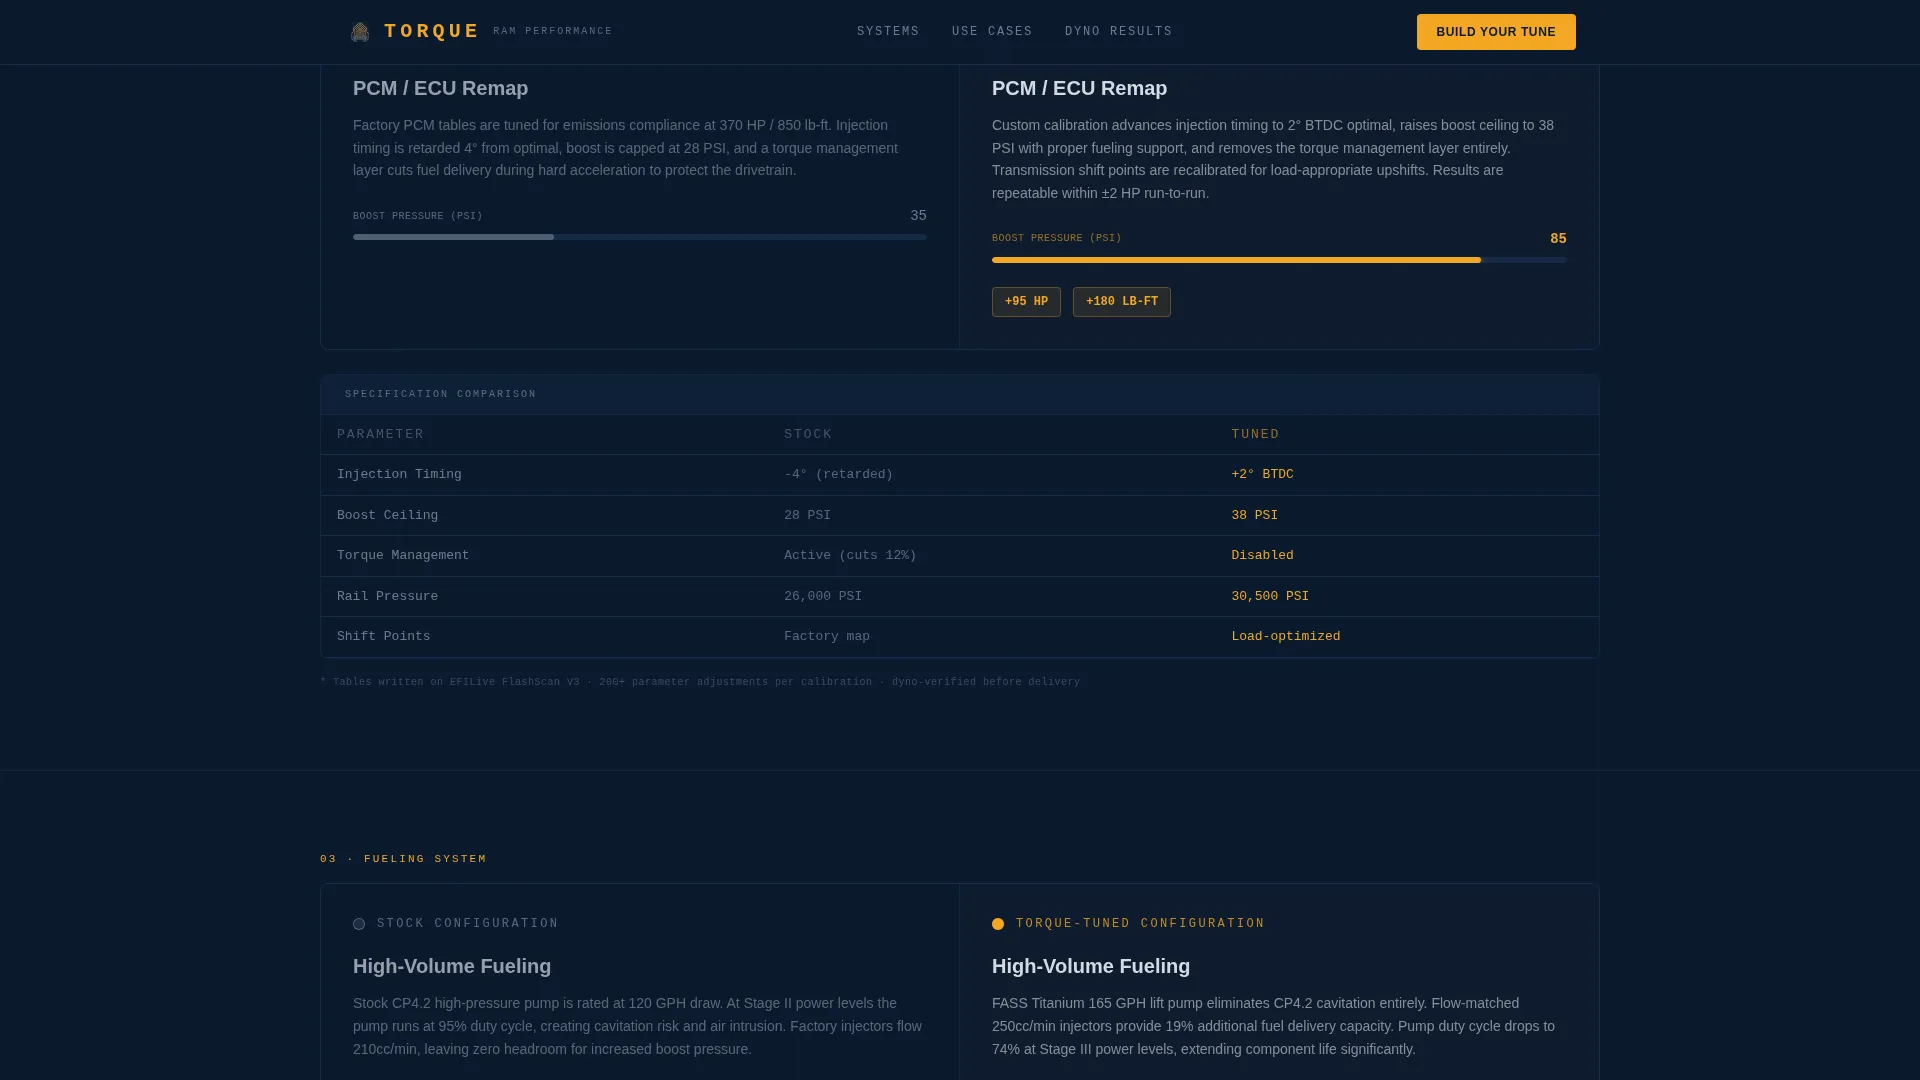
Task: Click the RAM Performance tagline
Action: pyautogui.click(x=553, y=32)
